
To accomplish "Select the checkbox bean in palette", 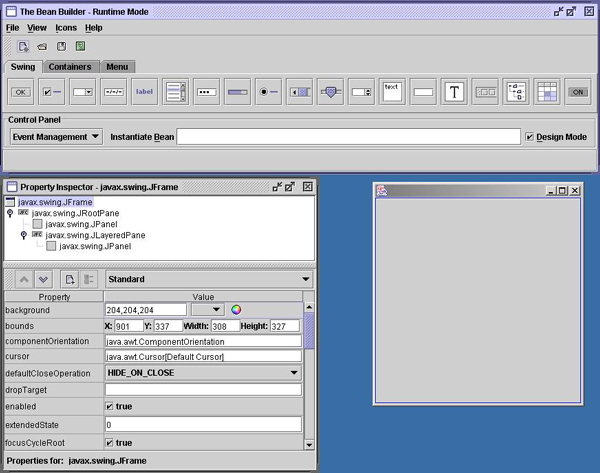I will coord(52,92).
